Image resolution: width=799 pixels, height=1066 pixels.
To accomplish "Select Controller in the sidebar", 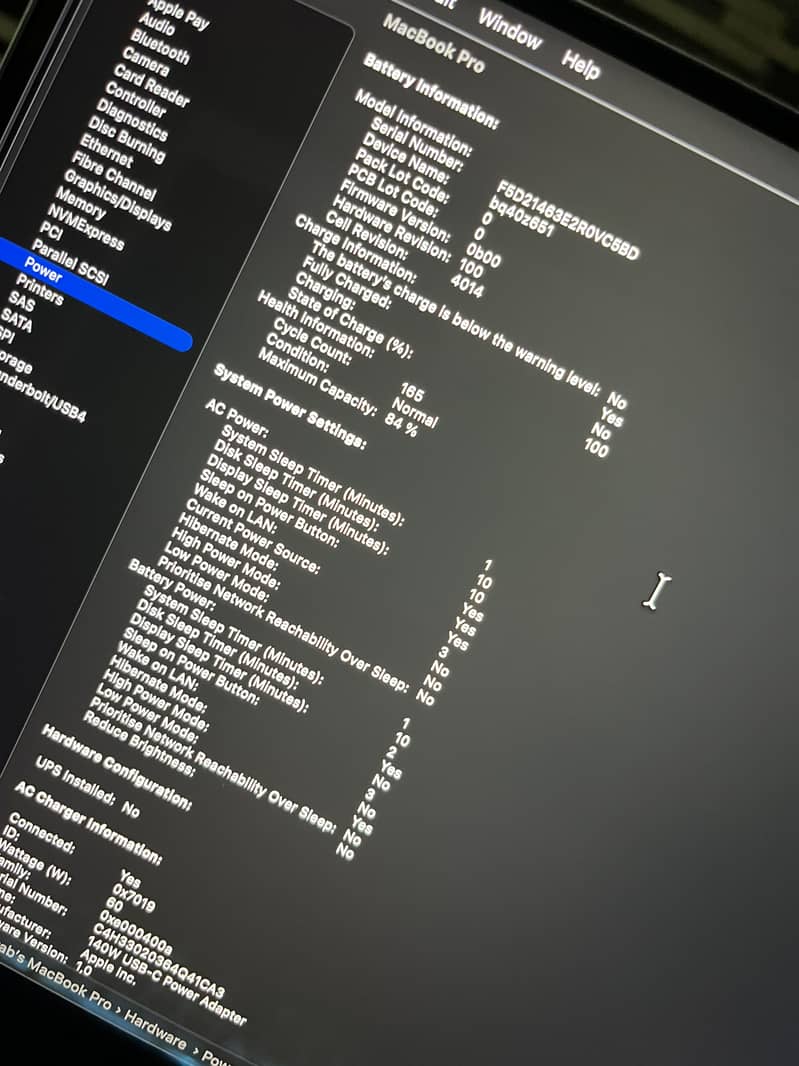I will click(136, 99).
